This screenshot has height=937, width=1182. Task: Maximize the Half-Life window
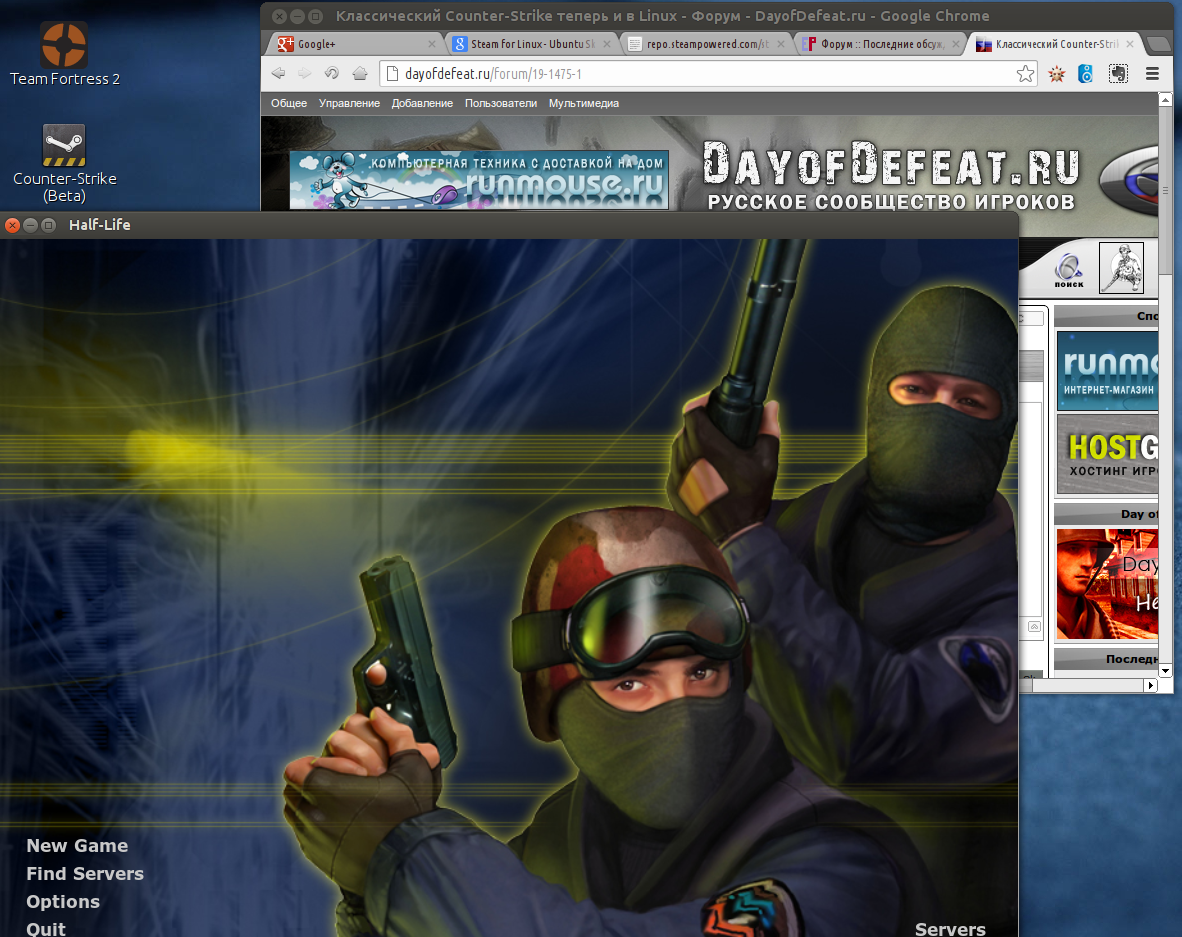pyautogui.click(x=48, y=225)
